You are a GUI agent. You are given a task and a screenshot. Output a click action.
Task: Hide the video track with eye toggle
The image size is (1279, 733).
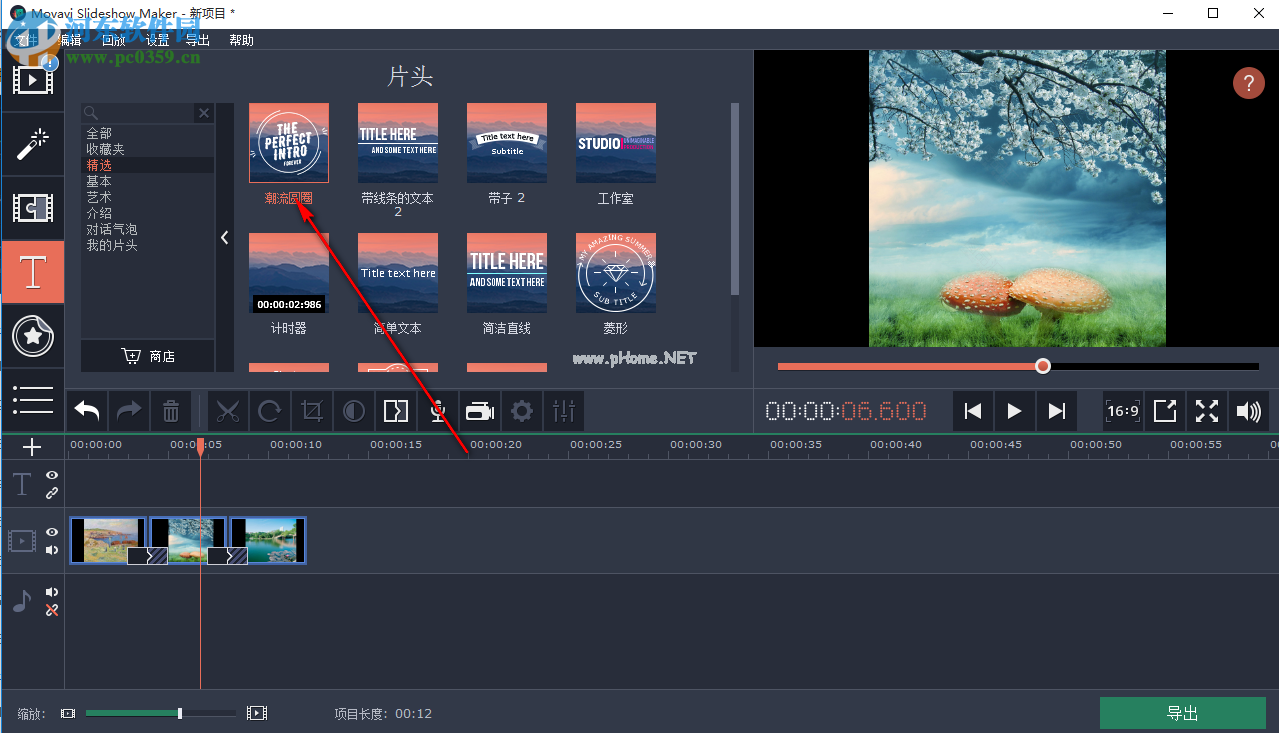[51, 531]
